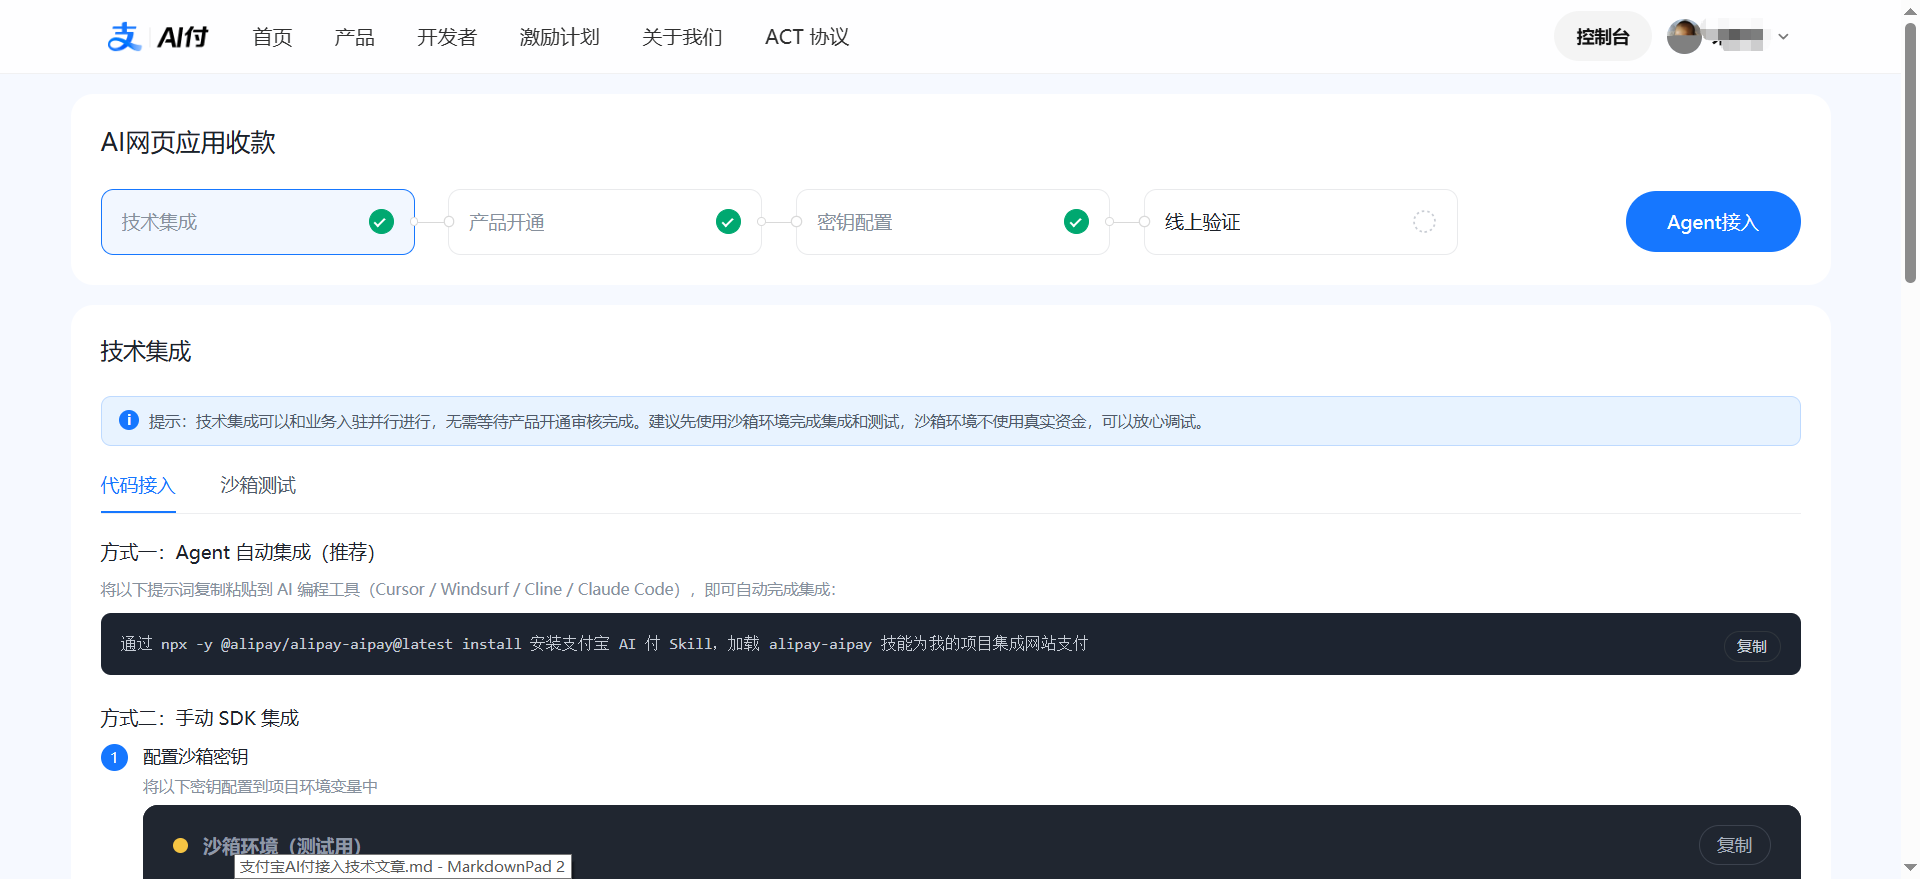Click the 将以下密钥配置到项目环境变量中 hint
This screenshot has height=879, width=1920.
260,787
